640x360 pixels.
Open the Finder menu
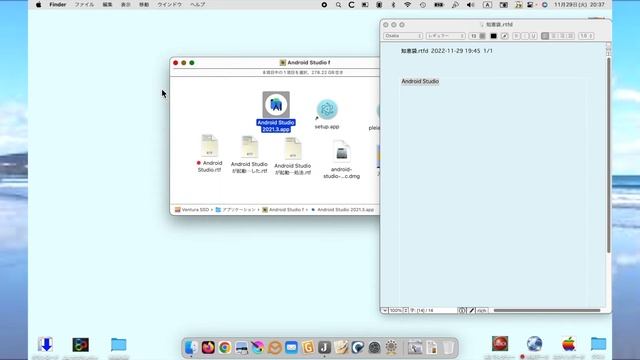58,5
